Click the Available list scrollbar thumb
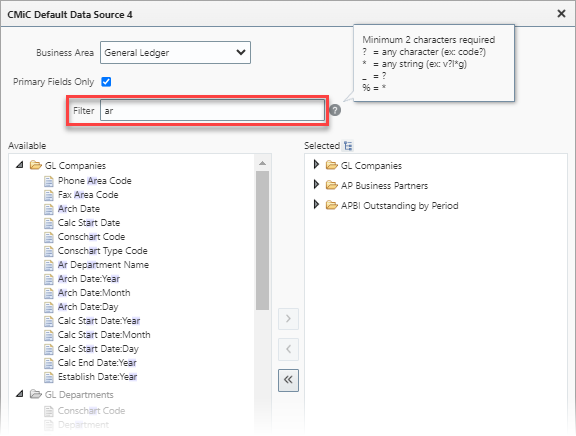Screen dimensions: 576x436 (x=262, y=241)
